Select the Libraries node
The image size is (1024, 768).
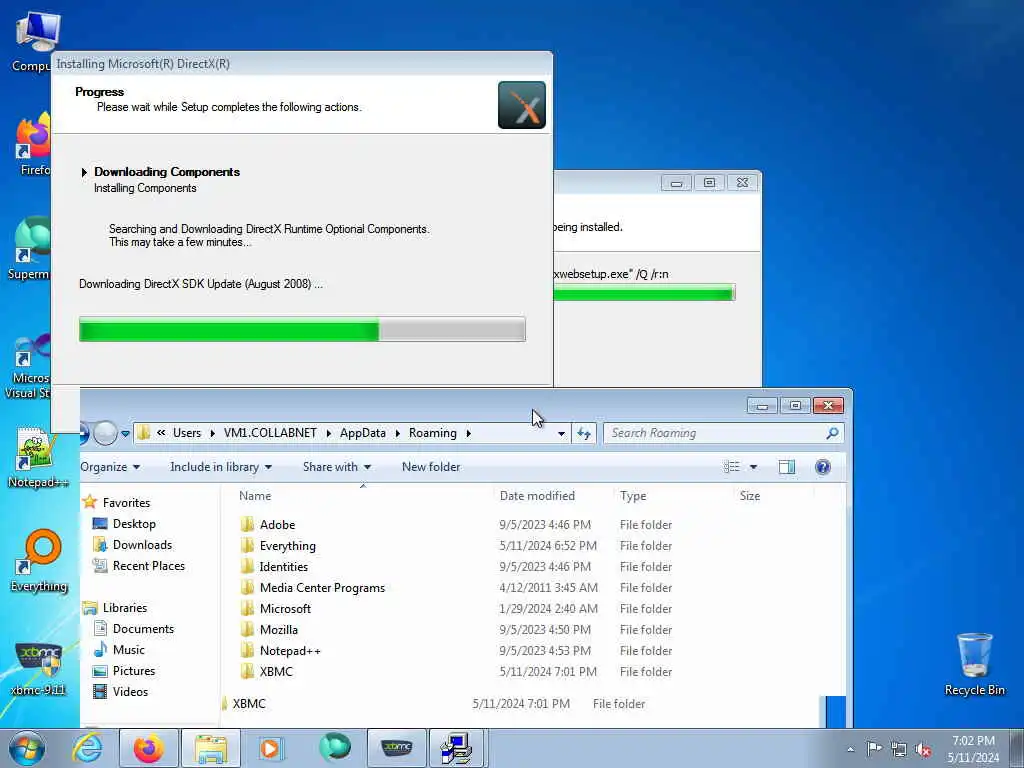[115, 608]
